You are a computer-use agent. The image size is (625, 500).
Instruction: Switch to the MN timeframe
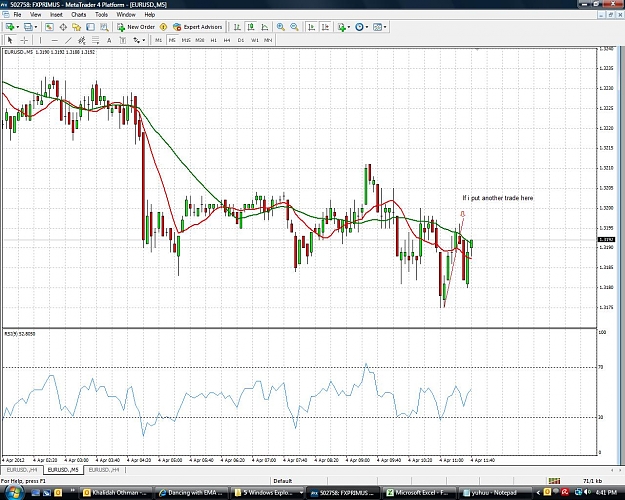[x=268, y=40]
